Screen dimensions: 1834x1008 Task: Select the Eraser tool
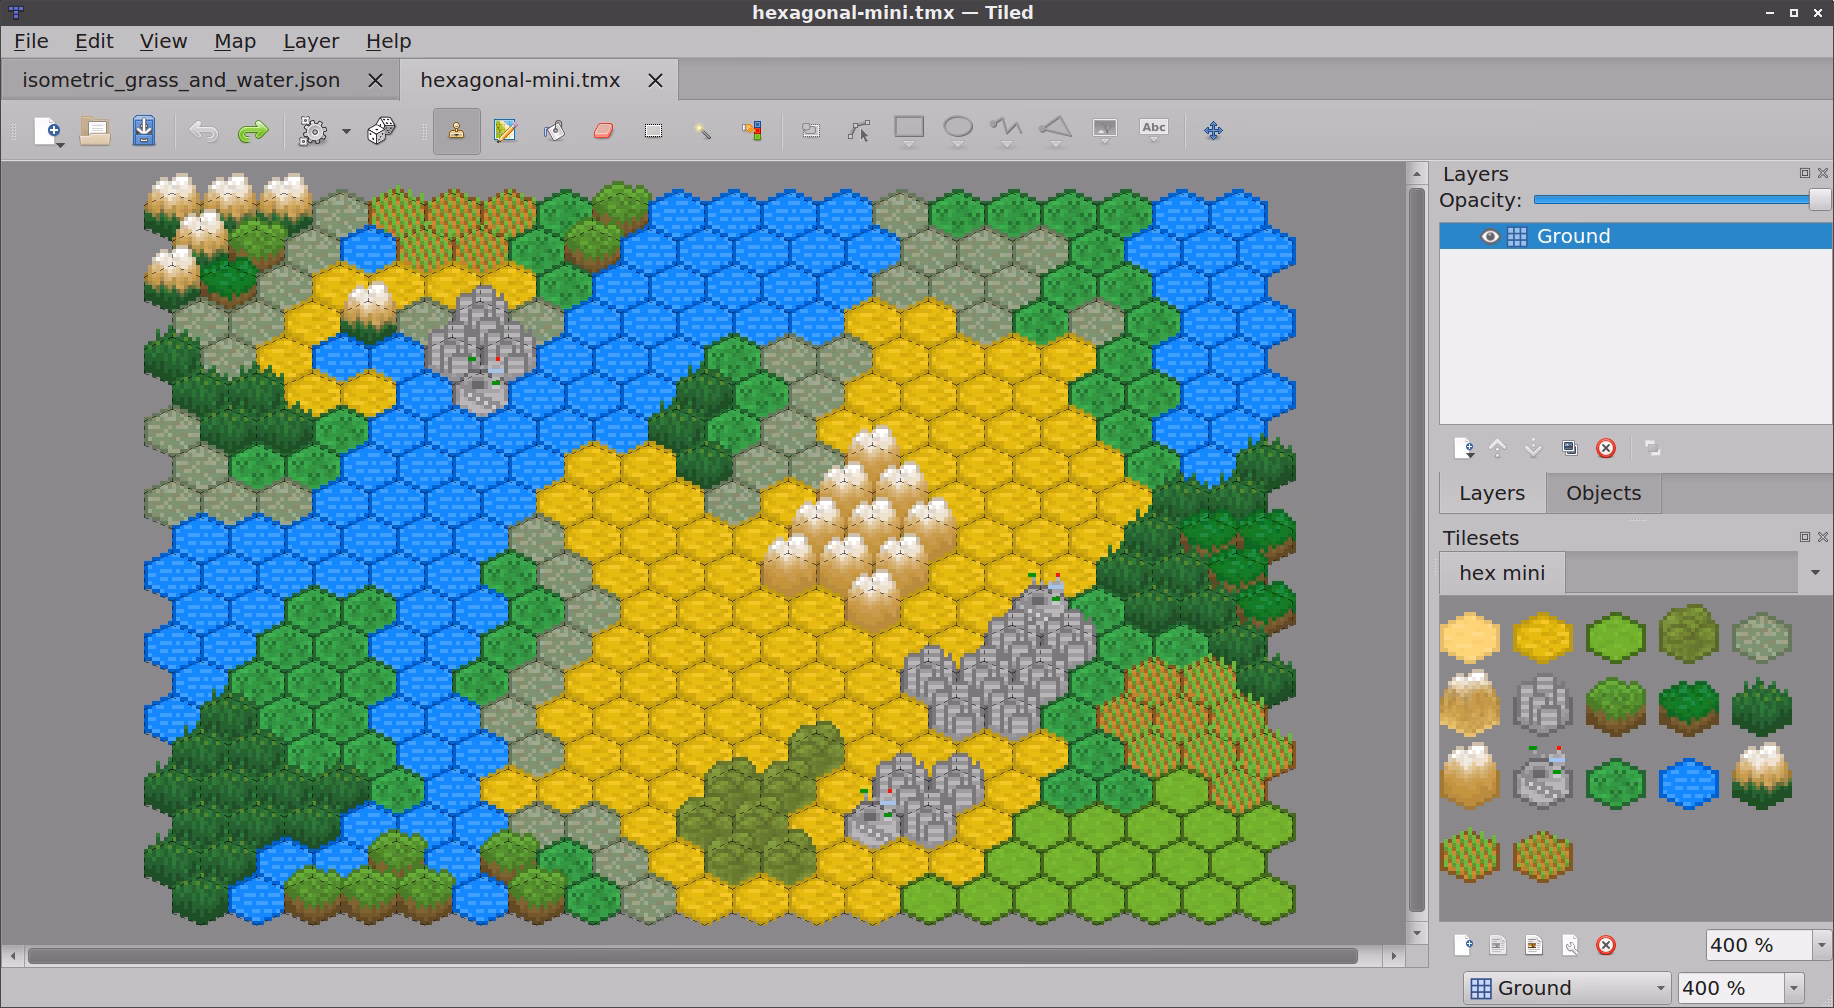click(603, 131)
